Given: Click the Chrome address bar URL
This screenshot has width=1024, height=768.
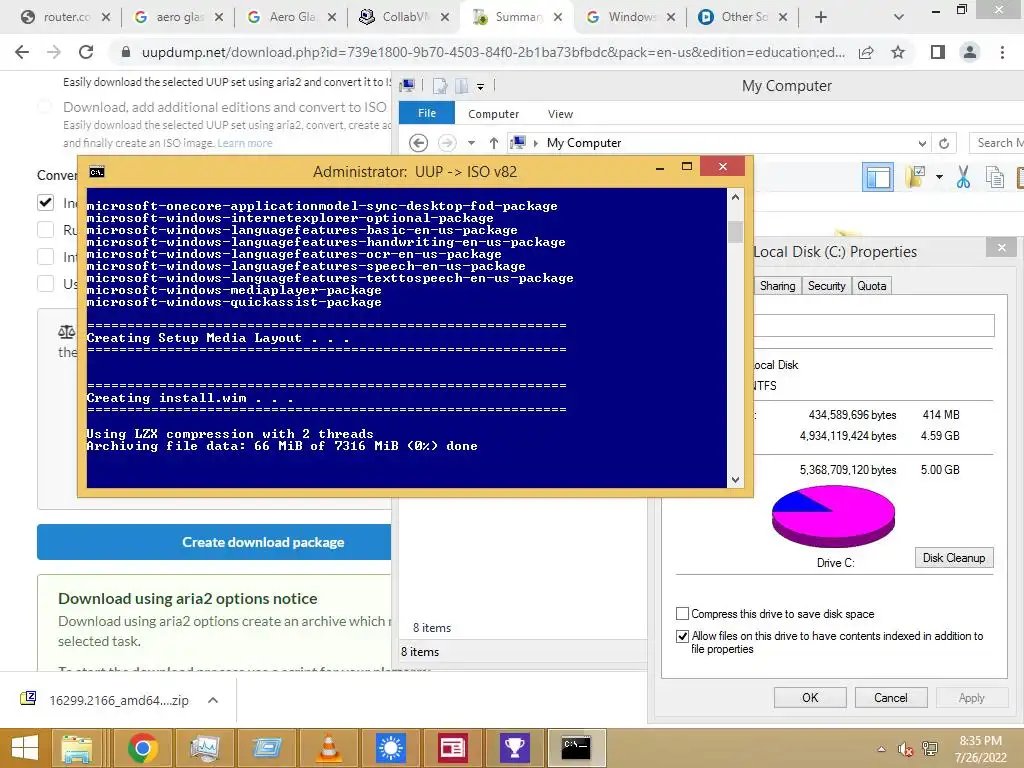Looking at the screenshot, I should pyautogui.click(x=493, y=52).
